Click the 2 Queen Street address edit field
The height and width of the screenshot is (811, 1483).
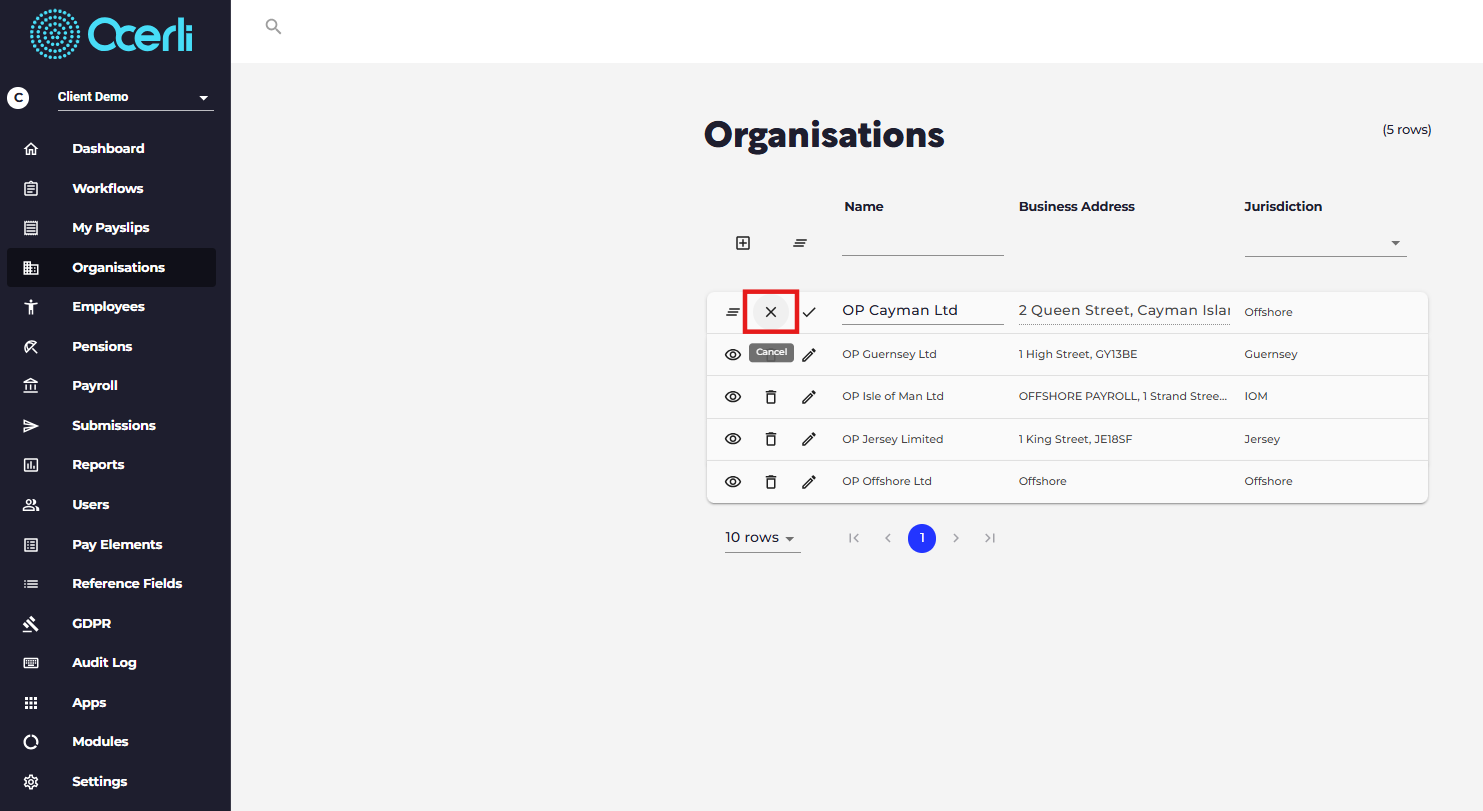coord(1124,311)
